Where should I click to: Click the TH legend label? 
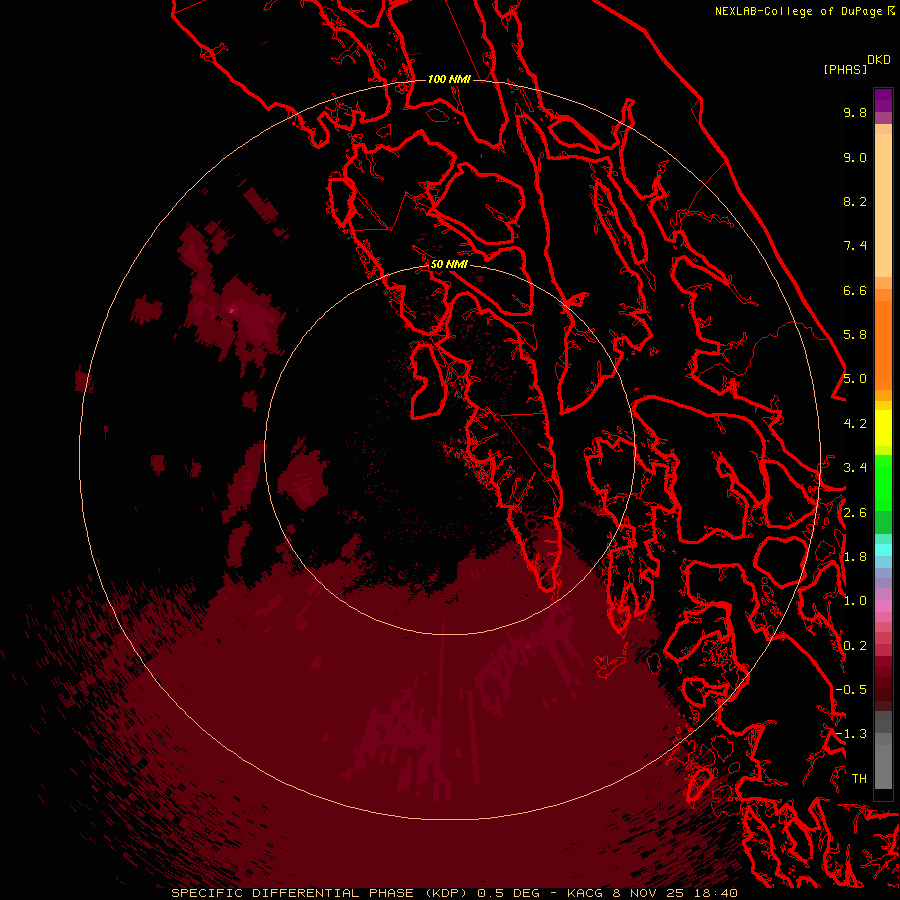[859, 779]
